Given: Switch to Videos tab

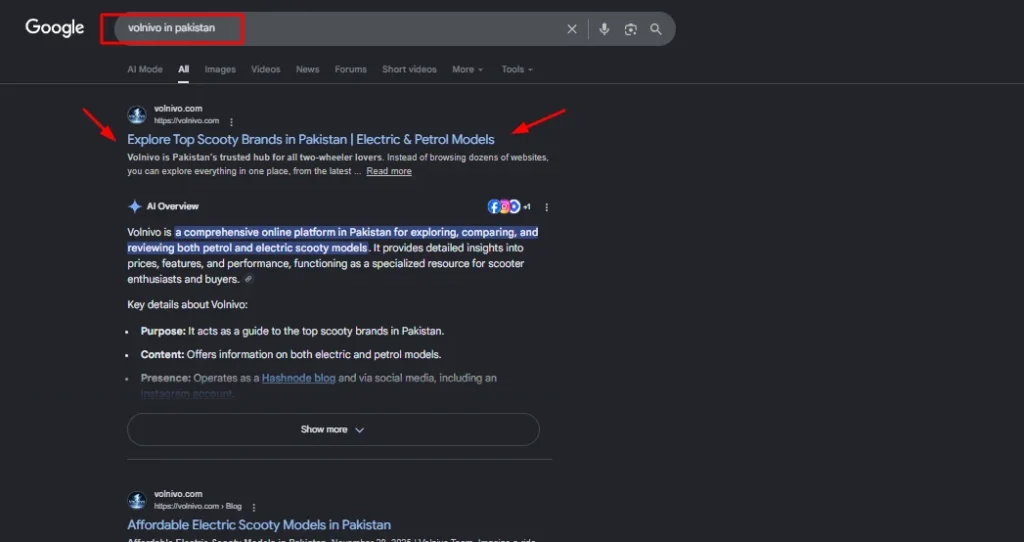Looking at the screenshot, I should 266,69.
